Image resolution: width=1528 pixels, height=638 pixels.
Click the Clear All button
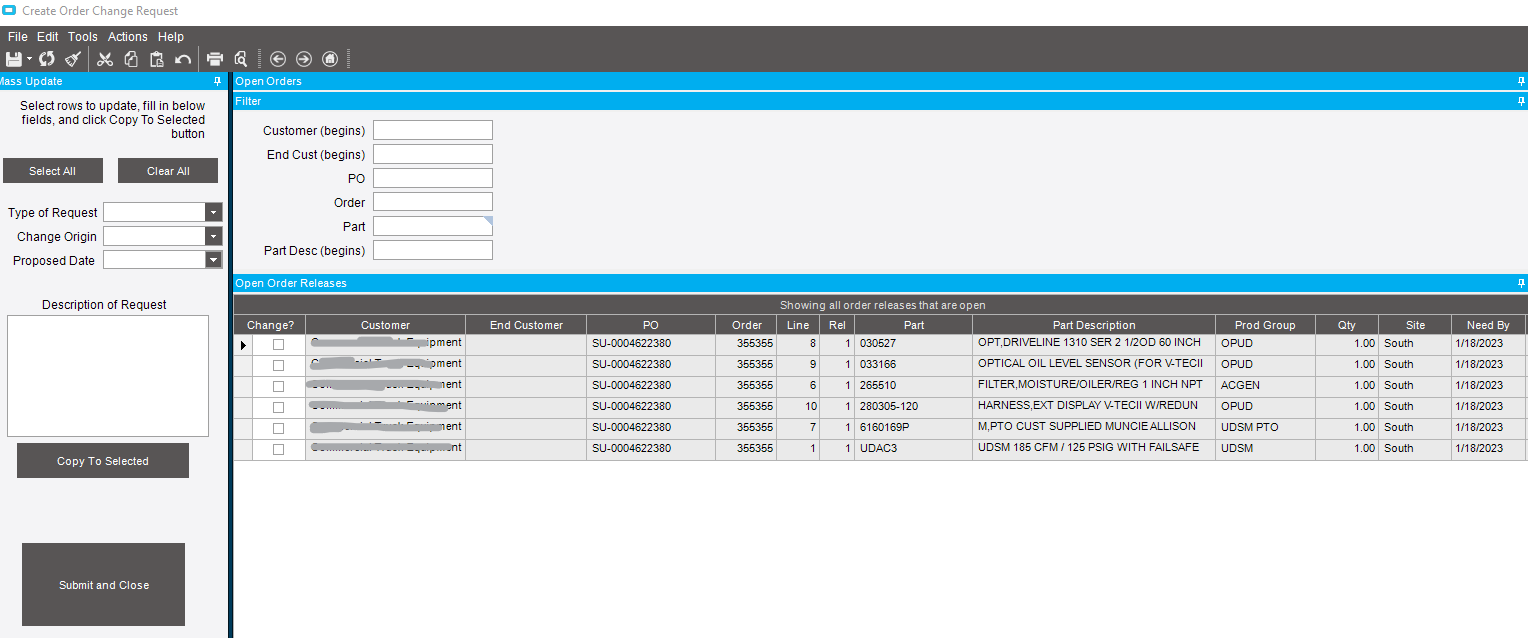(x=168, y=171)
